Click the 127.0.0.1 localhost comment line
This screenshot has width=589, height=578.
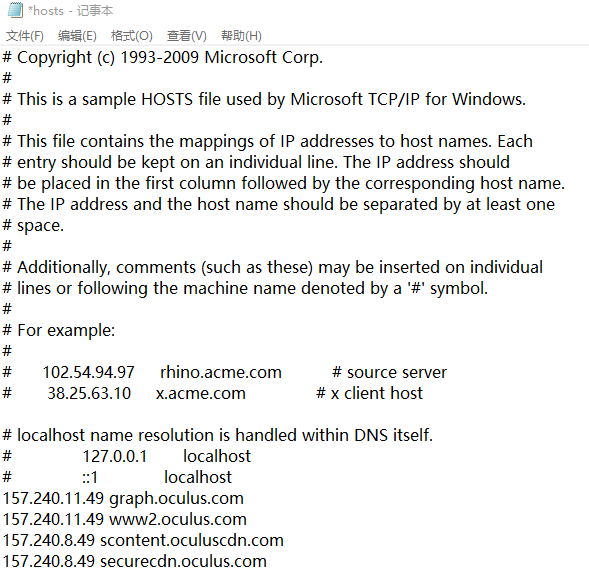pyautogui.click(x=127, y=456)
